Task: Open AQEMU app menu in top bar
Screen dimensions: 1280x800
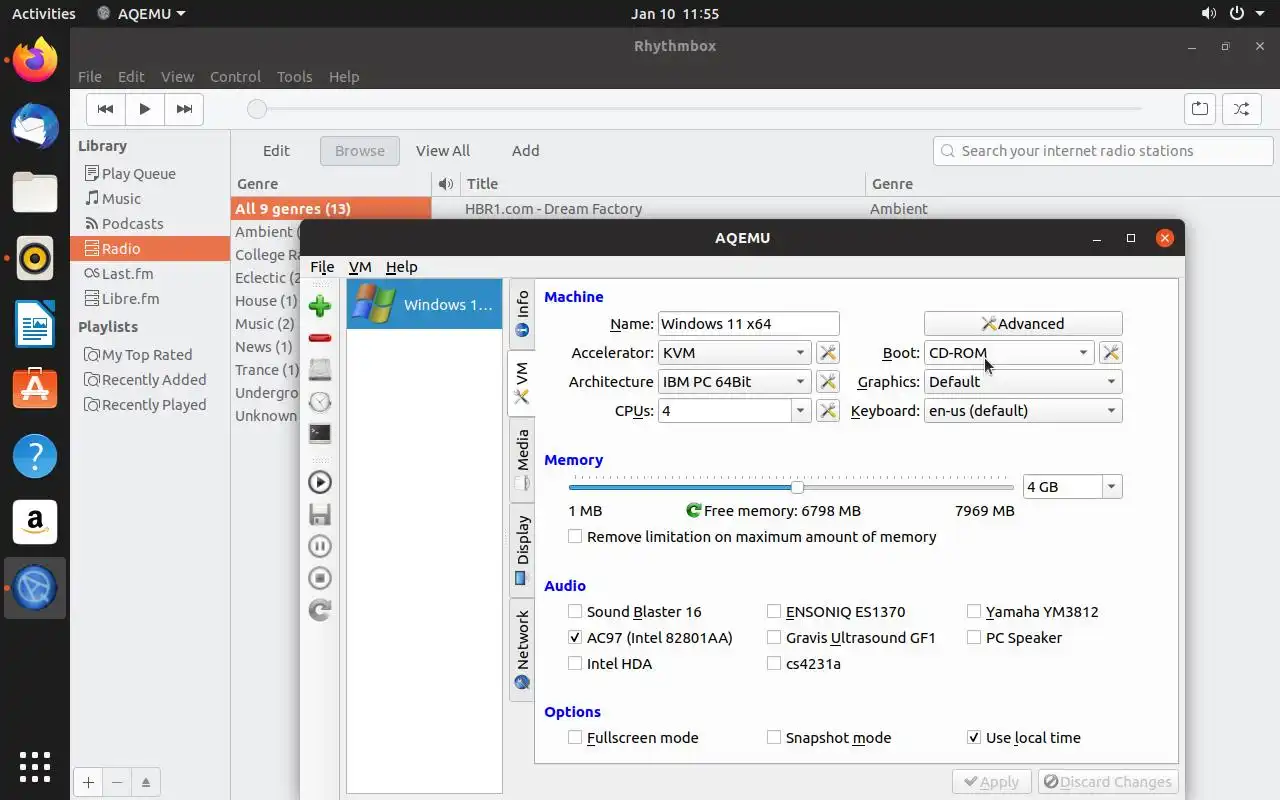Action: (x=142, y=14)
